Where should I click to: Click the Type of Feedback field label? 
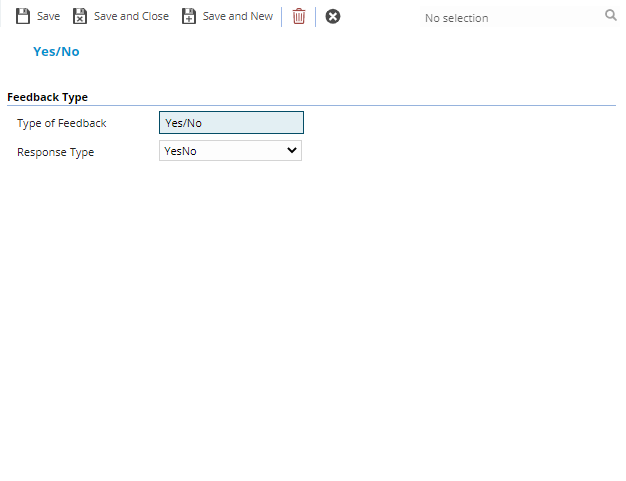(61, 123)
